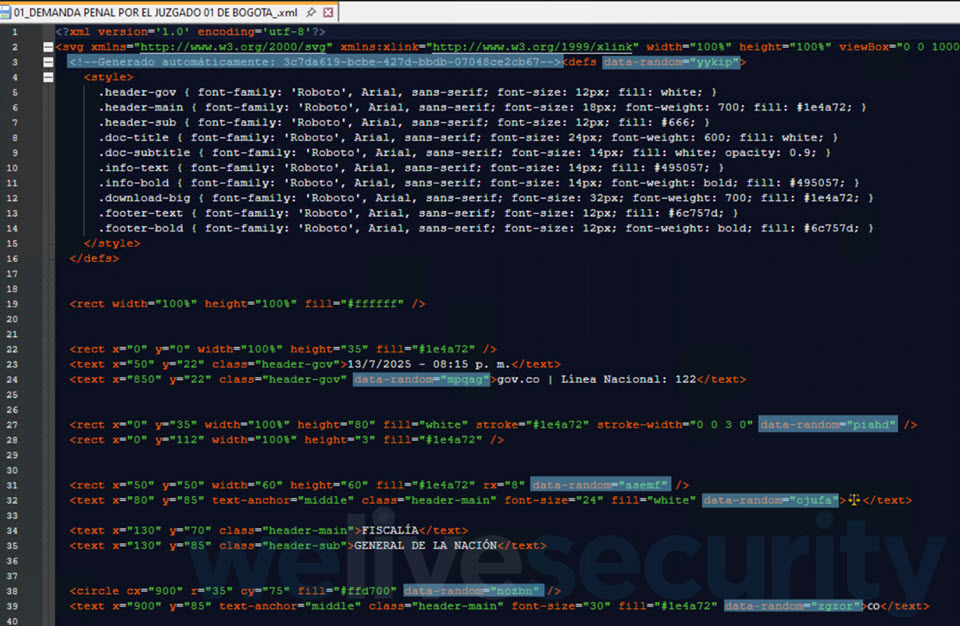Click the highlighted data-random="zgzor" attribute
The image size is (960, 626).
(793, 606)
